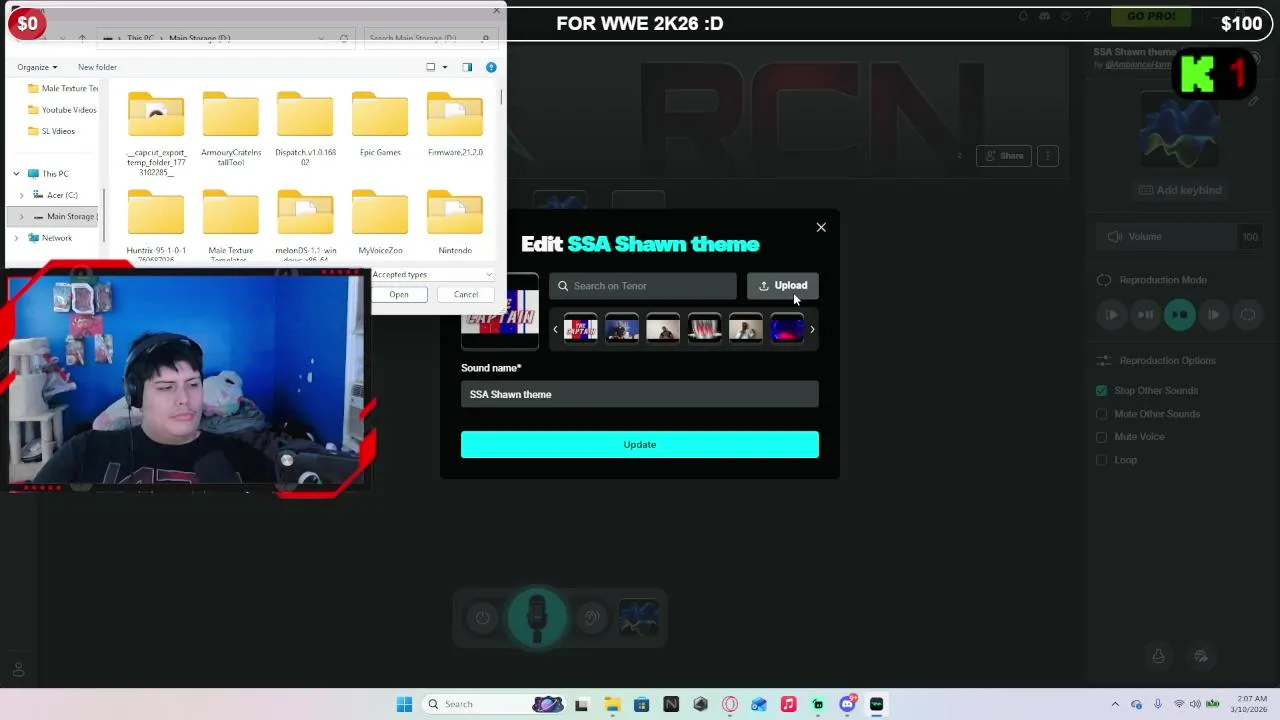Open Discord from the taskbar
Viewport: 1280px width, 720px height.
coord(847,704)
